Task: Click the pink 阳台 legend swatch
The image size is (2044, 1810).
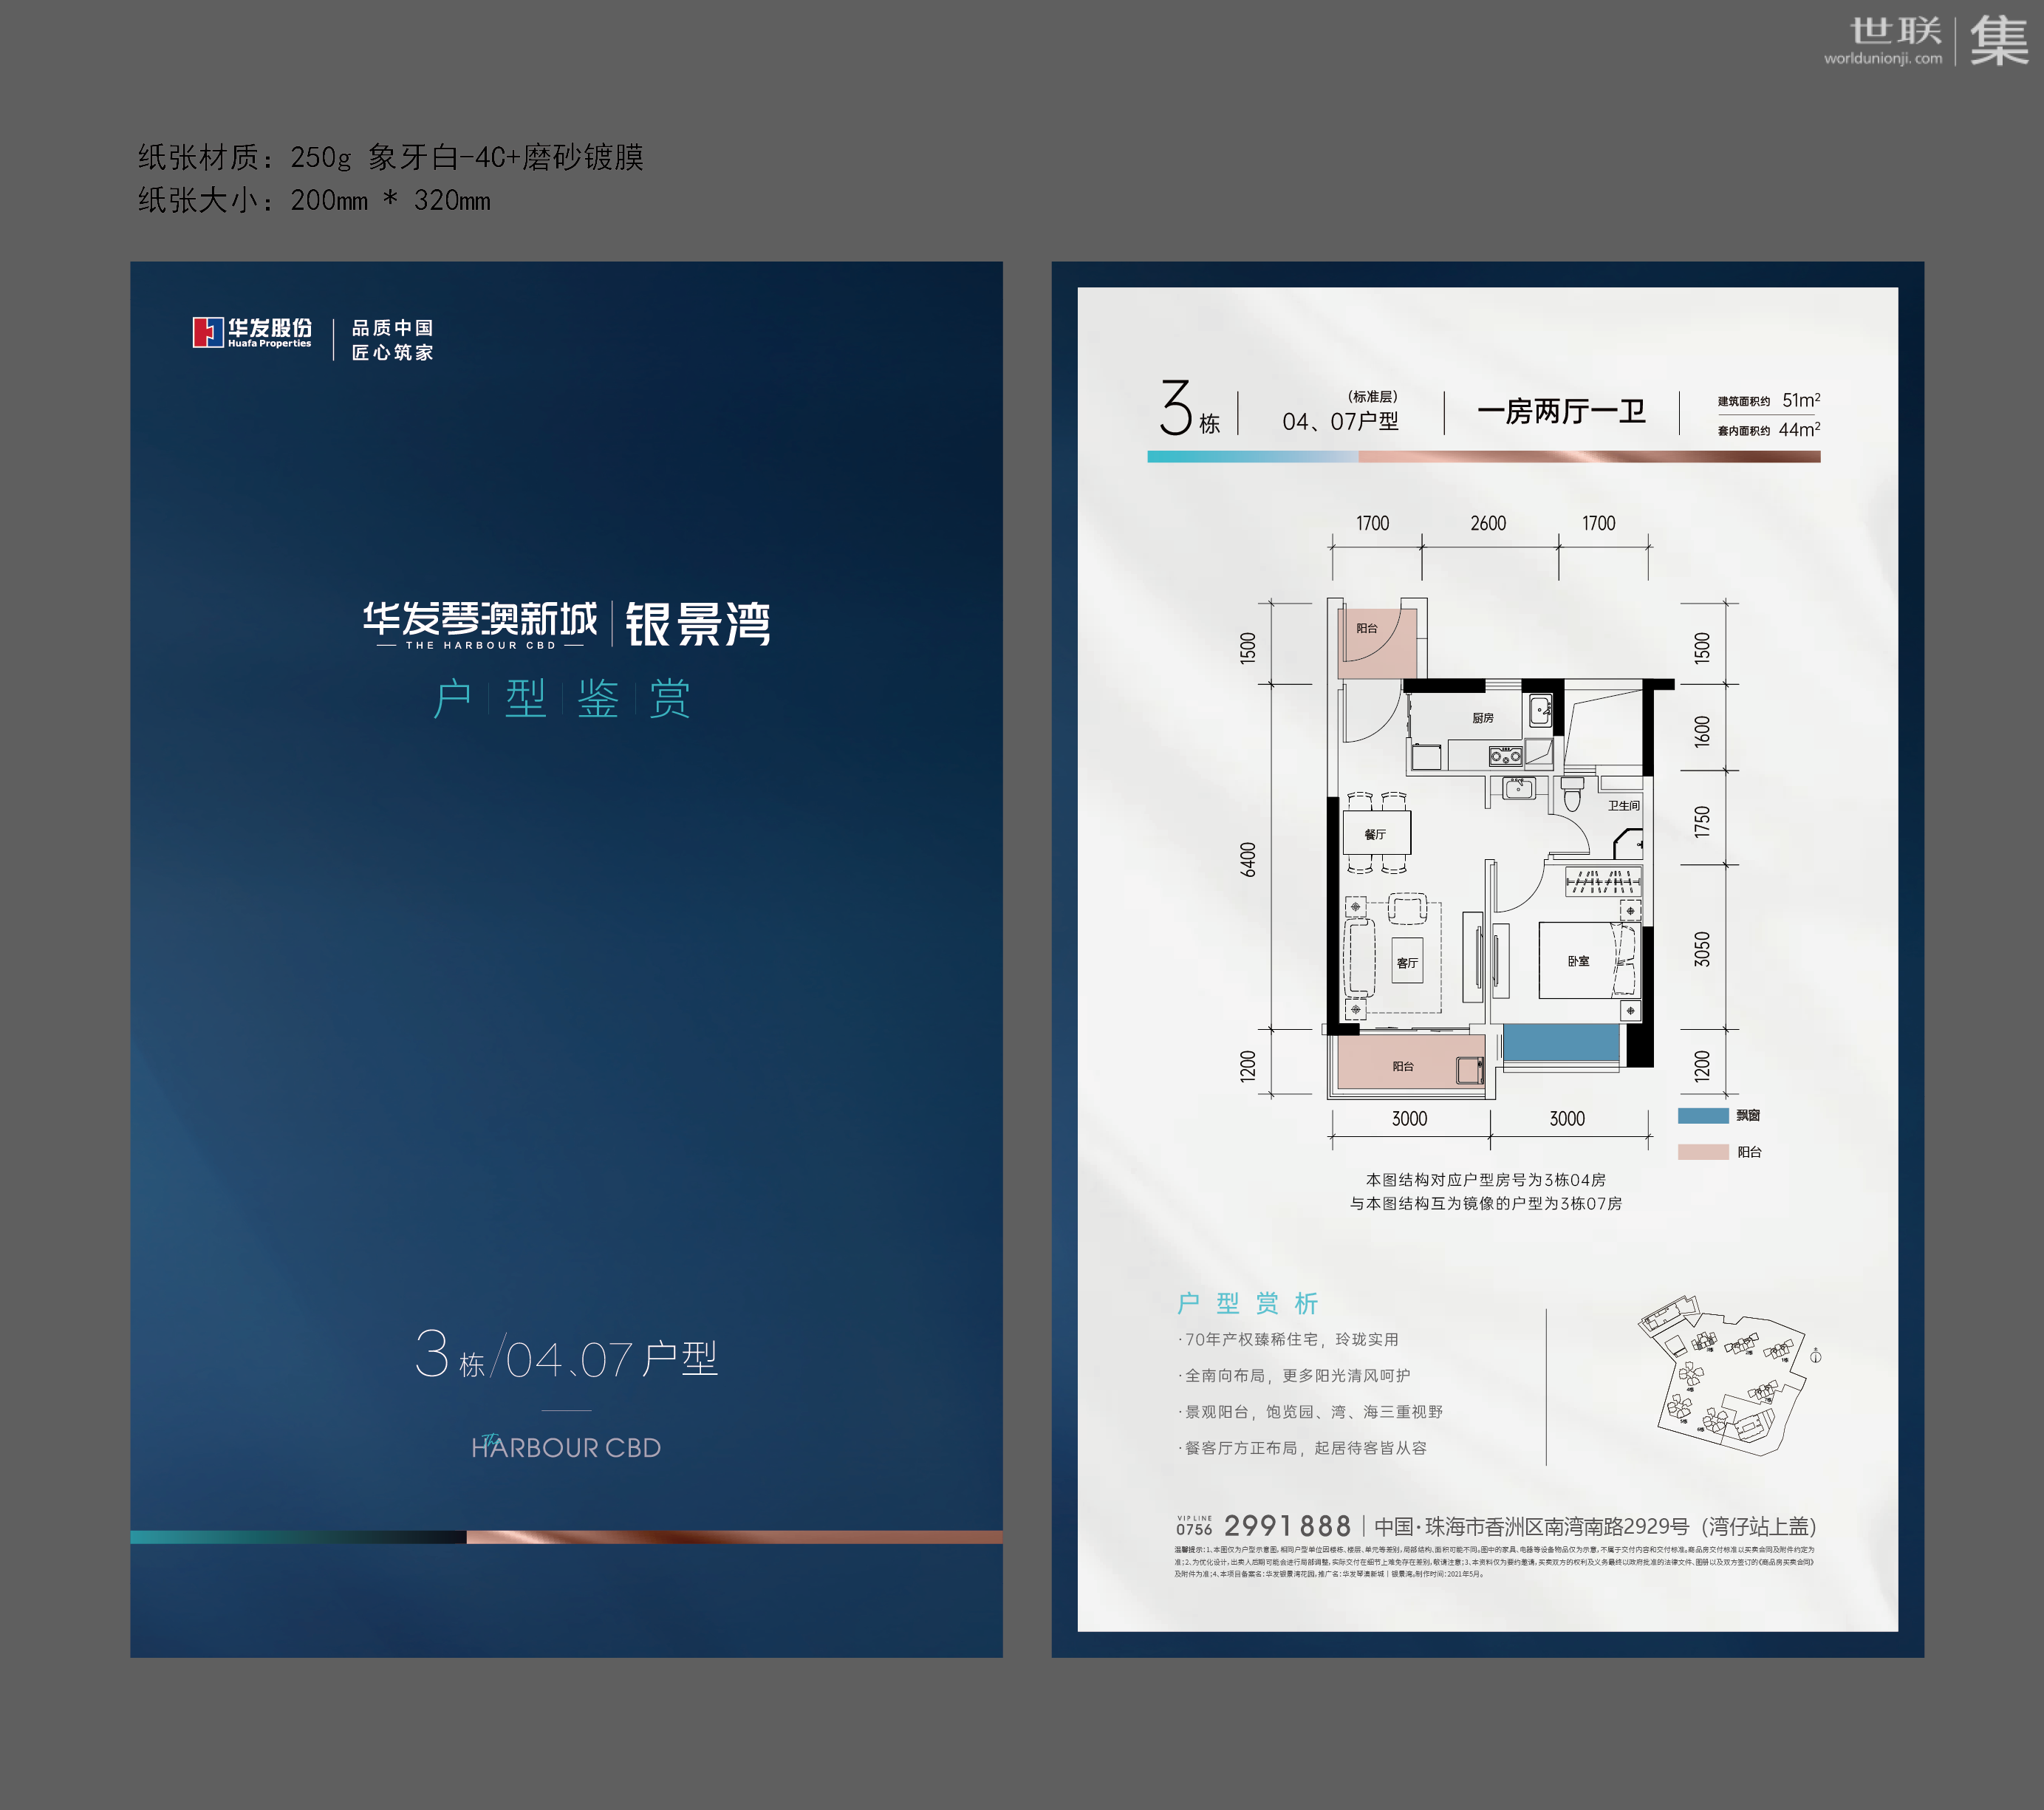Action: point(1703,1152)
